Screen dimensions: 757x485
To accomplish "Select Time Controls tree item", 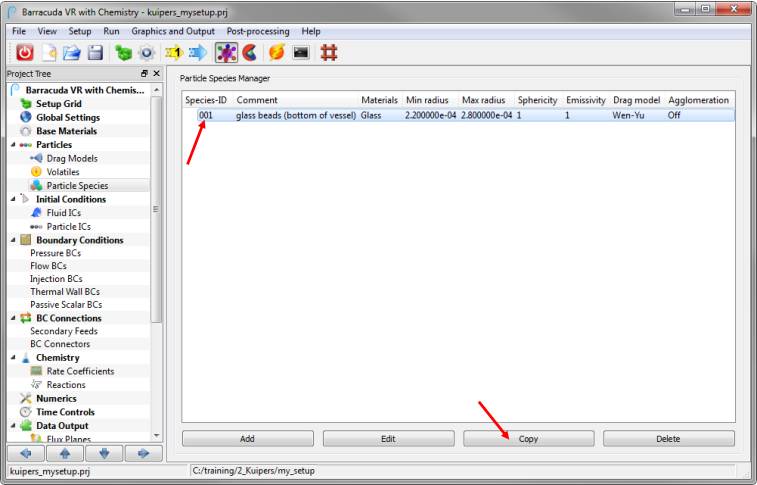I will tap(65, 412).
